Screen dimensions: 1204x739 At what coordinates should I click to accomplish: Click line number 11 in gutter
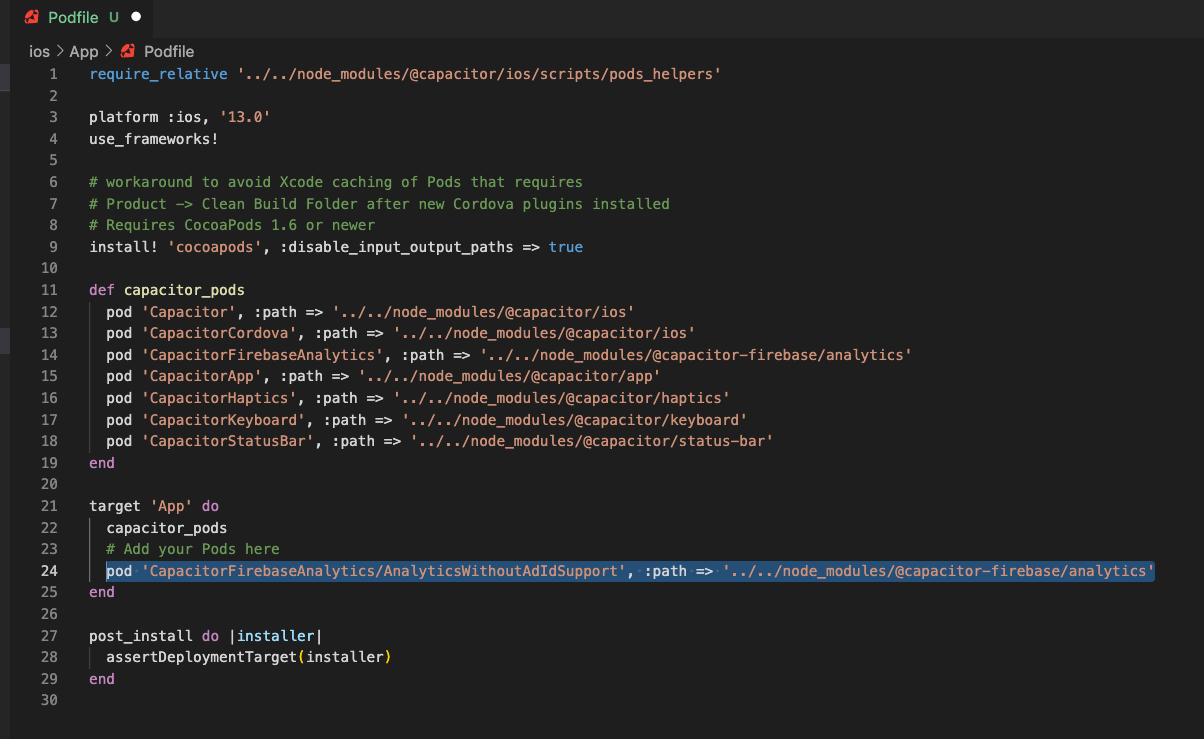pyautogui.click(x=50, y=290)
